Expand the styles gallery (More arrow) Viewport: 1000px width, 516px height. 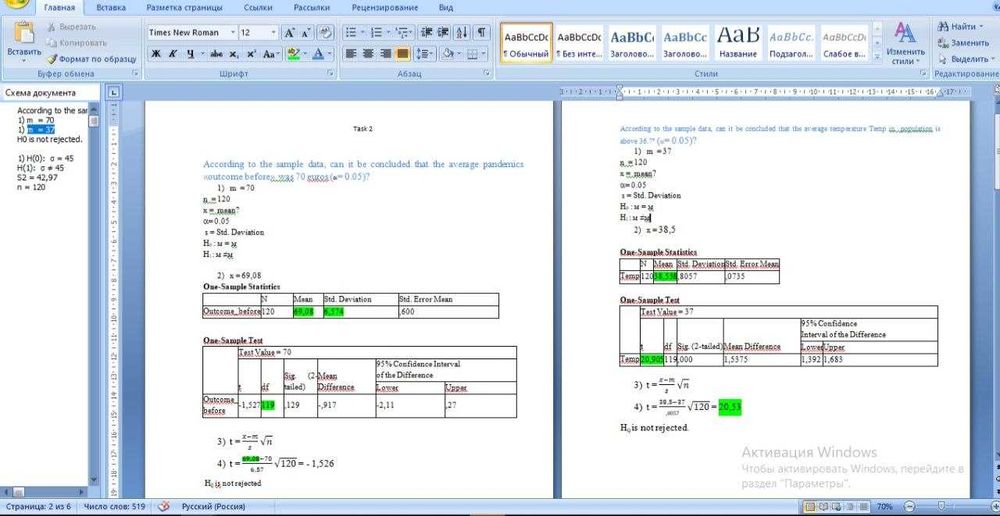[878, 57]
